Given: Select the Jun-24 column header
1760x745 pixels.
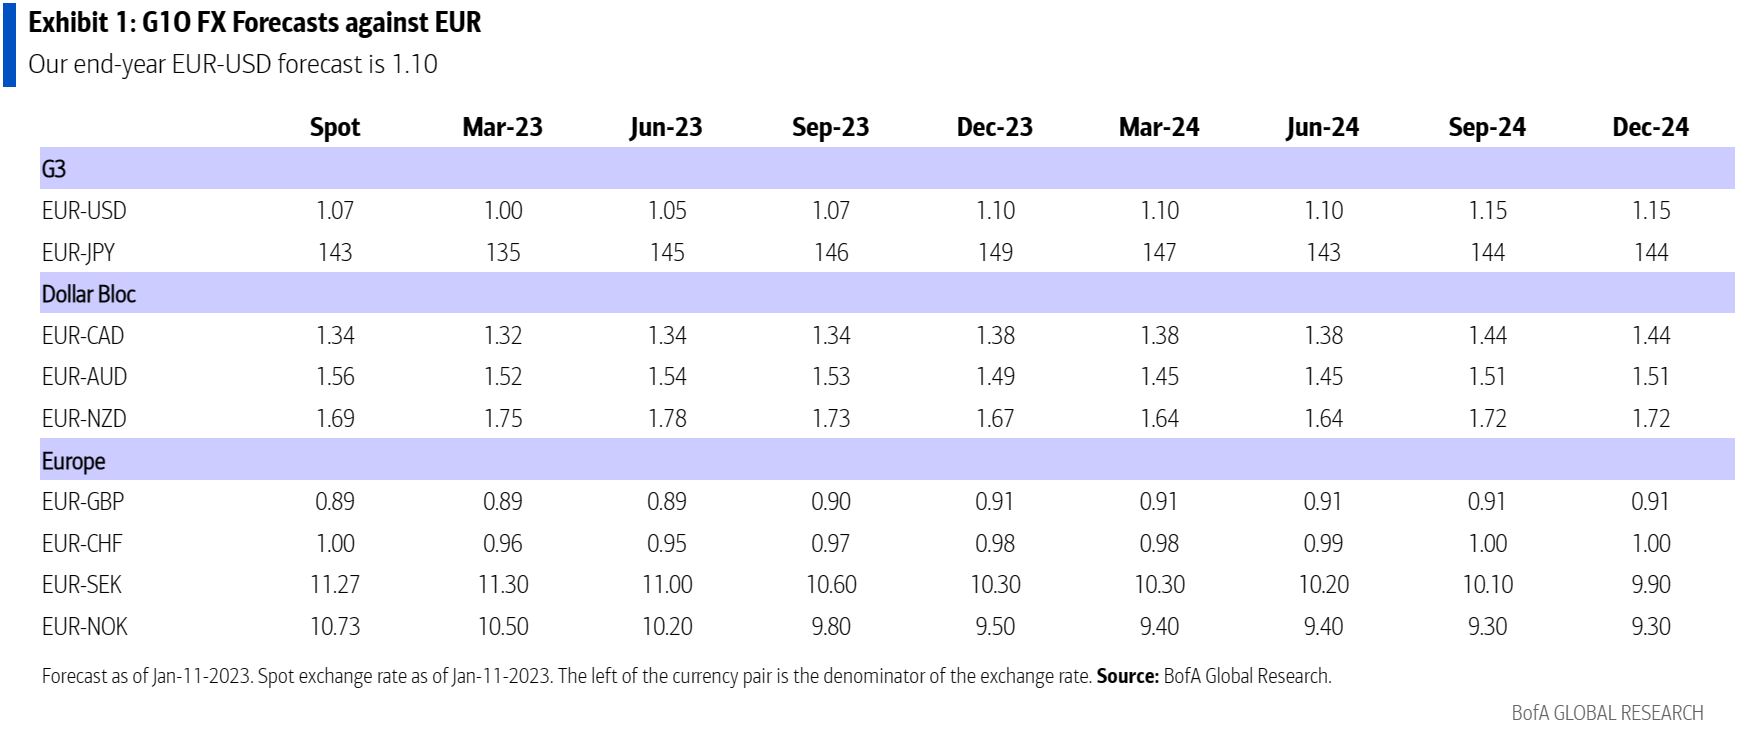Looking at the screenshot, I should 1322,127.
